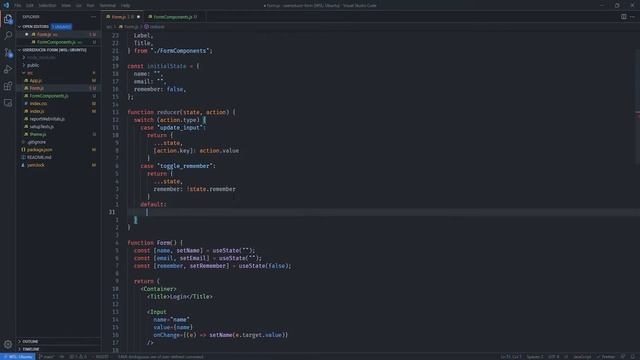The height and width of the screenshot is (360, 640).
Task: Click on 'function Form()' declaration text
Action: click(155, 243)
